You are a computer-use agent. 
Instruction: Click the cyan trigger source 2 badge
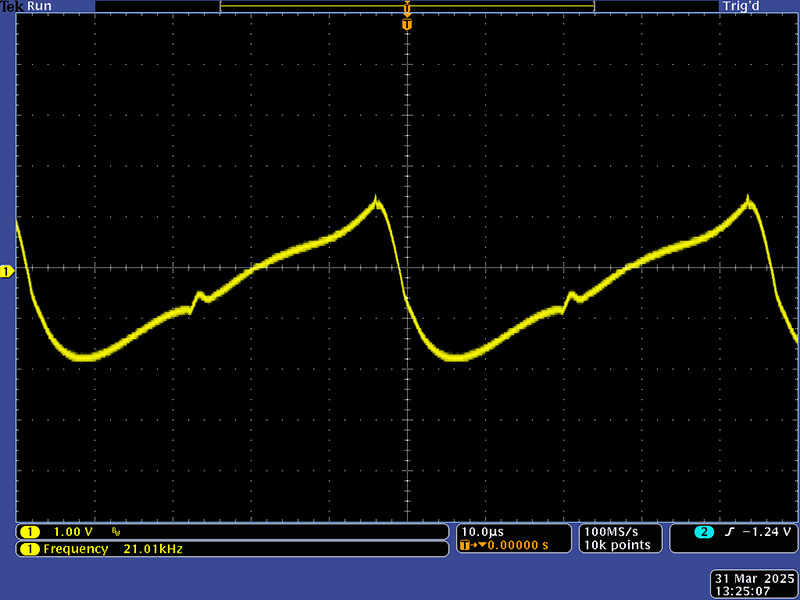click(704, 532)
